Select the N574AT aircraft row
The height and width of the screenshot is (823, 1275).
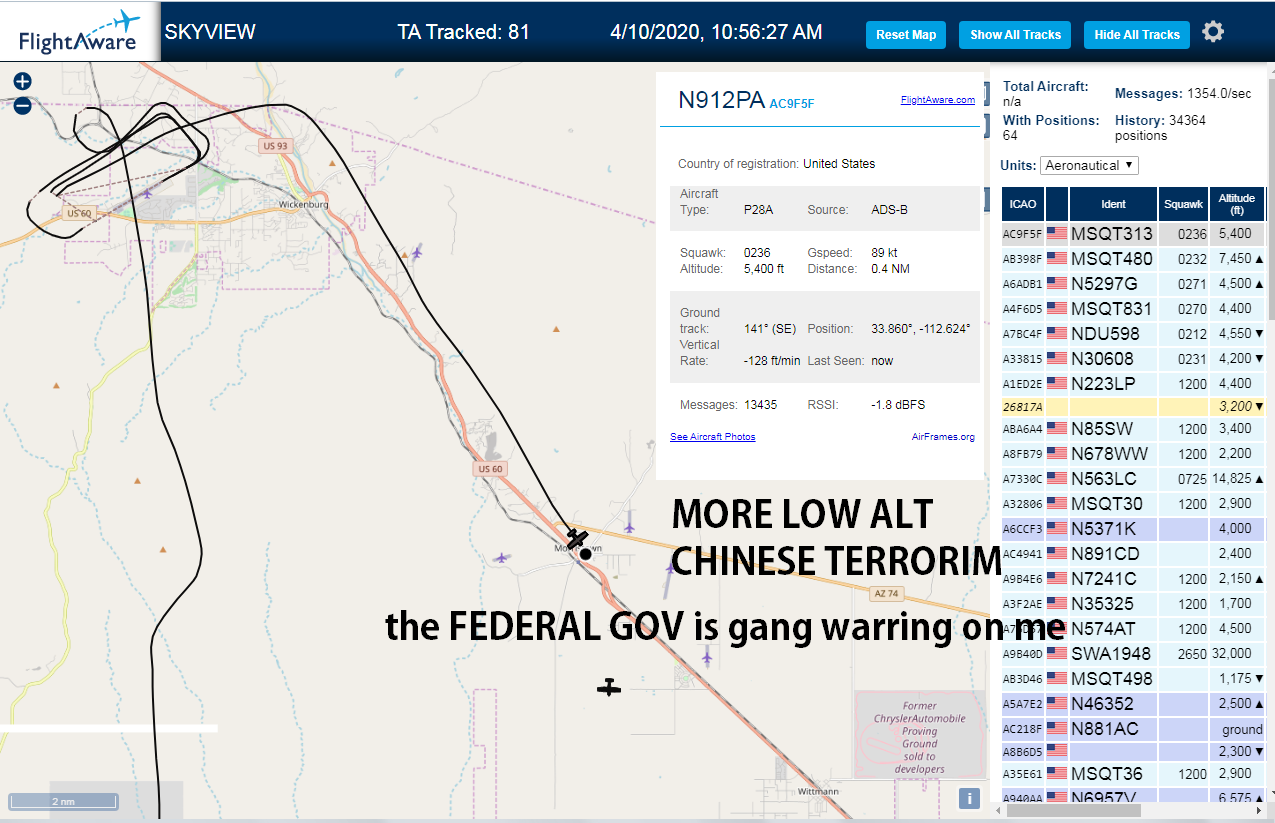[x=1133, y=629]
